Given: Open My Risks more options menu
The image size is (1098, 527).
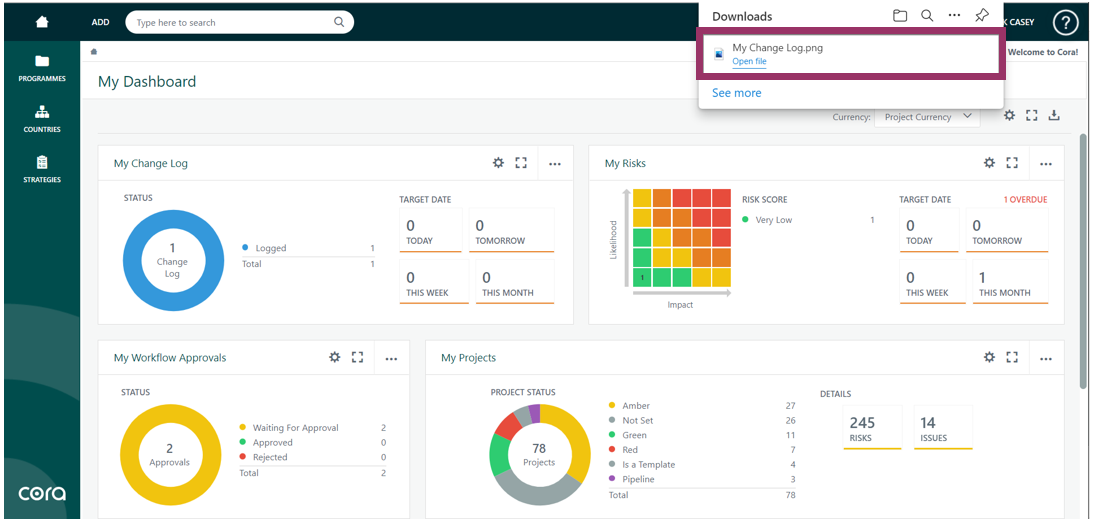Looking at the screenshot, I should (1046, 164).
